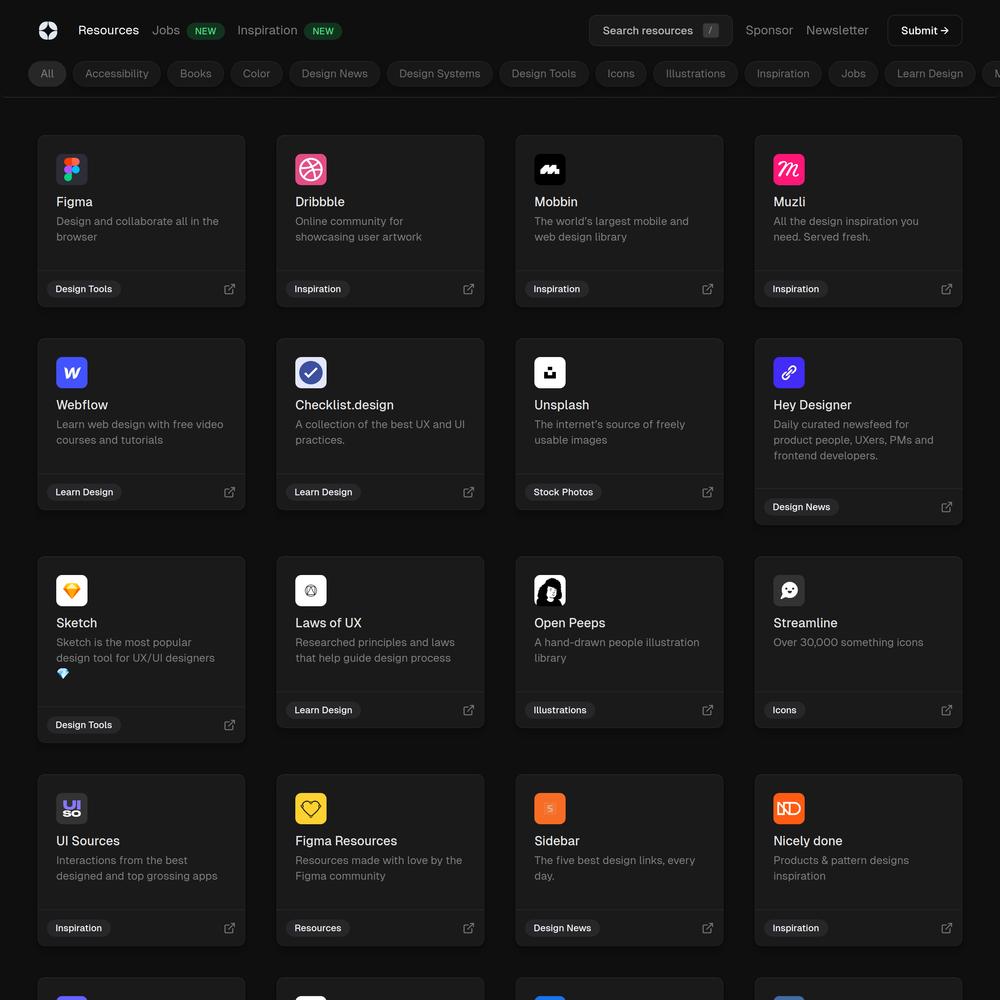Filter by Accessibility category
1000x1000 pixels.
point(117,73)
